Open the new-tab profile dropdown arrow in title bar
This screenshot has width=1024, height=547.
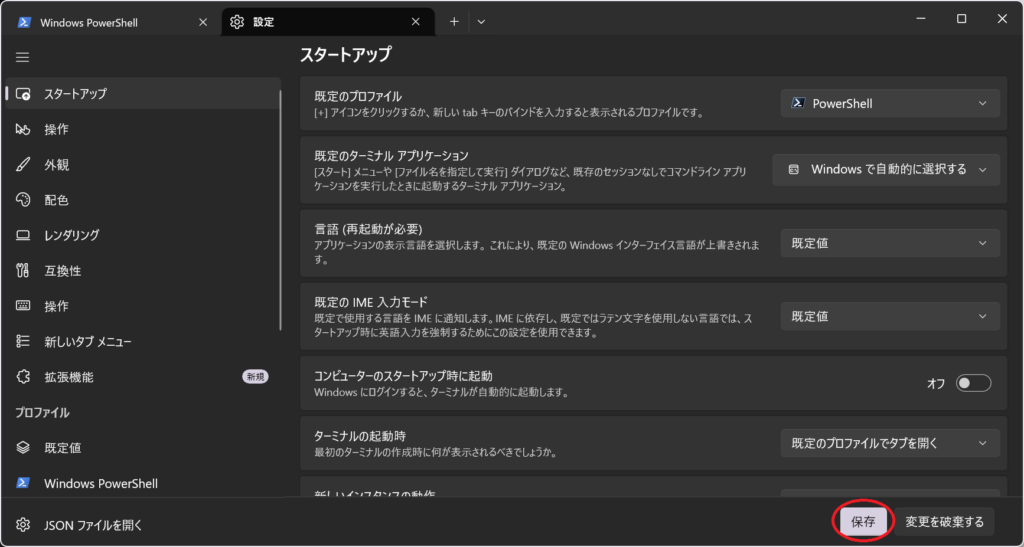[x=481, y=22]
